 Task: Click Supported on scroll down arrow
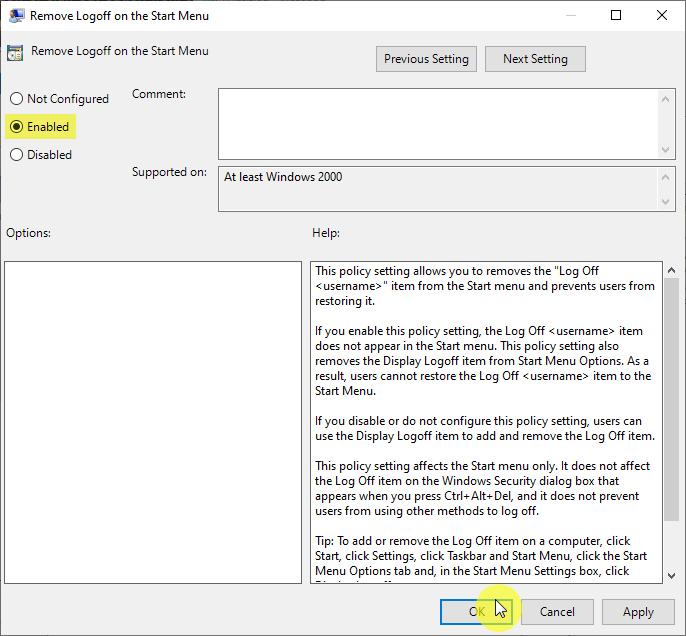coord(667,202)
